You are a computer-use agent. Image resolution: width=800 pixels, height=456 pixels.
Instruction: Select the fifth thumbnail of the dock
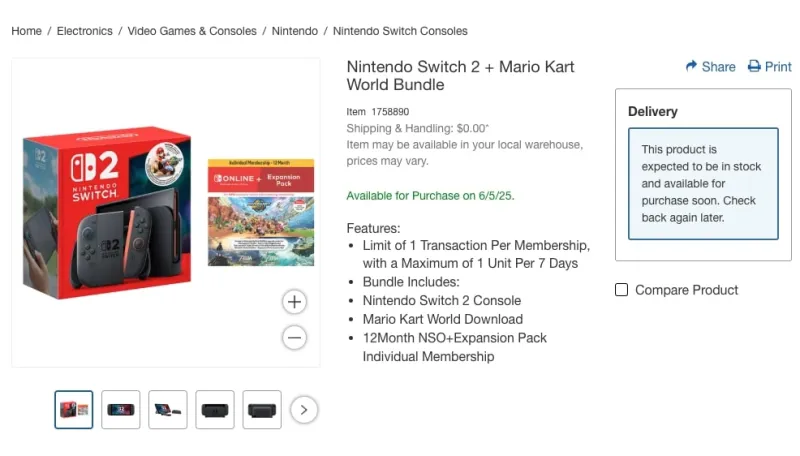(262, 409)
